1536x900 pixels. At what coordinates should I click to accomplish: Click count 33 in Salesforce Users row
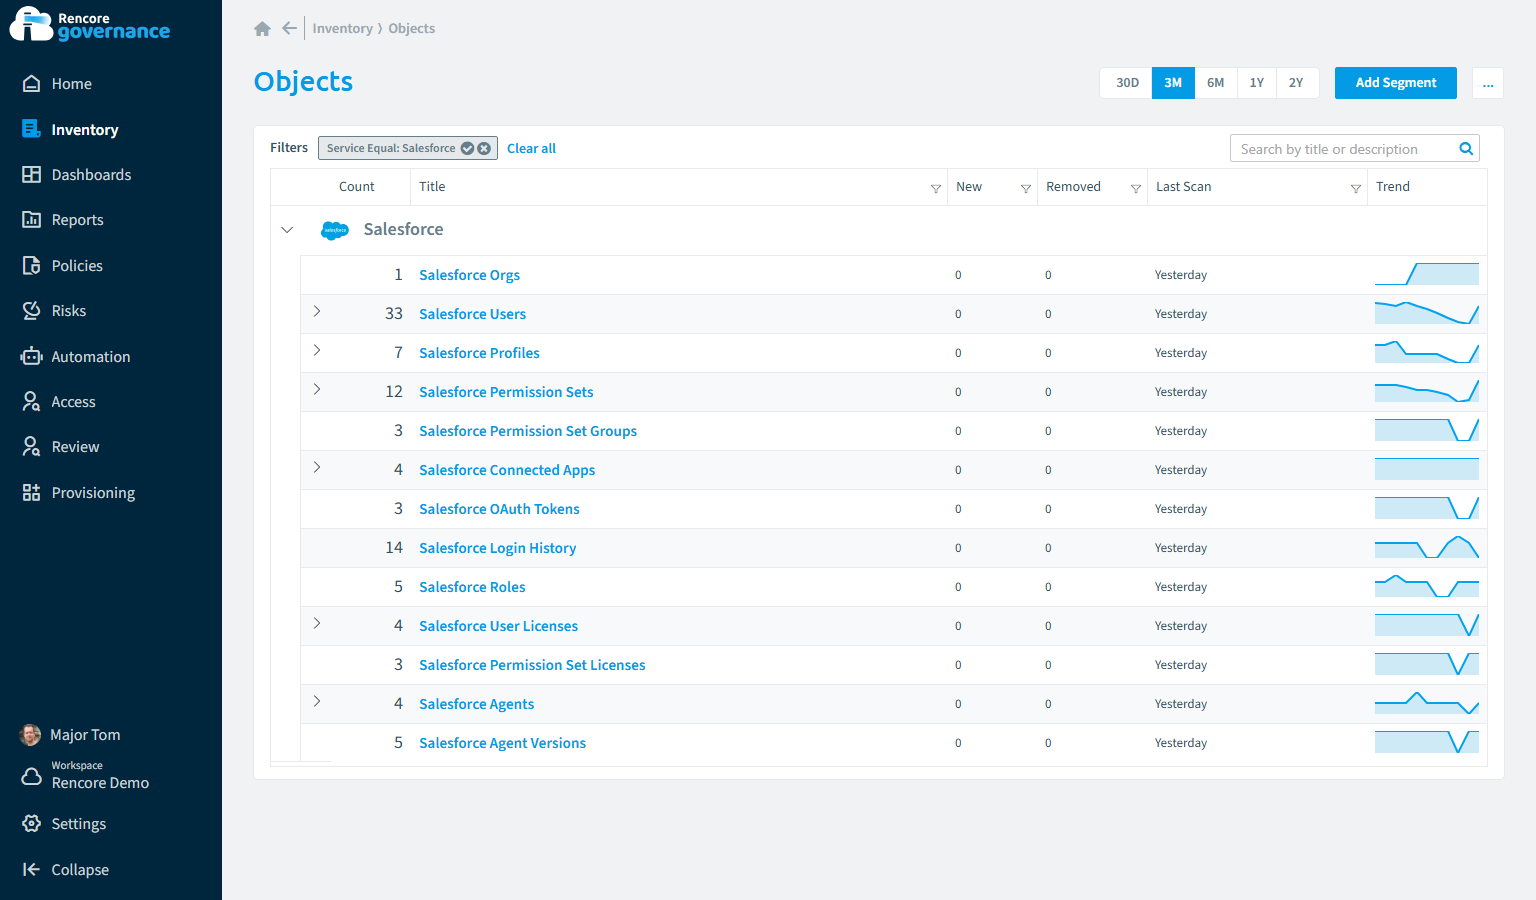click(x=394, y=314)
